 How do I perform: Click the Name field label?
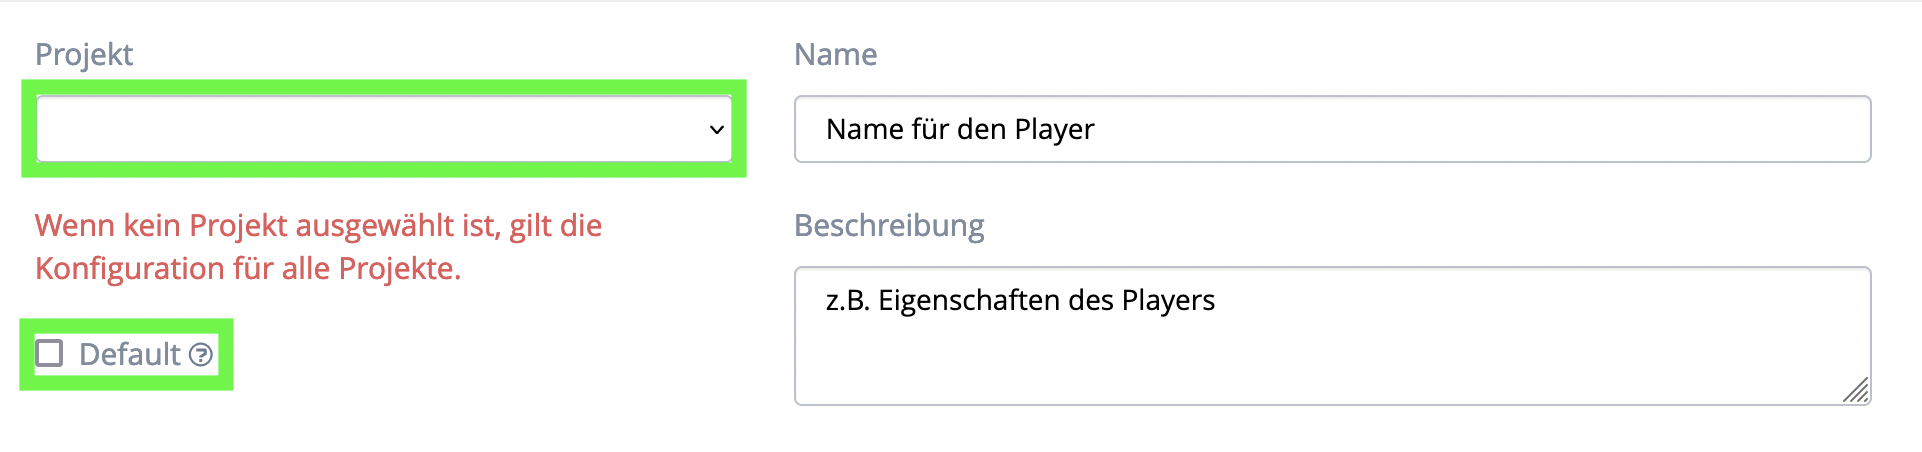click(835, 54)
